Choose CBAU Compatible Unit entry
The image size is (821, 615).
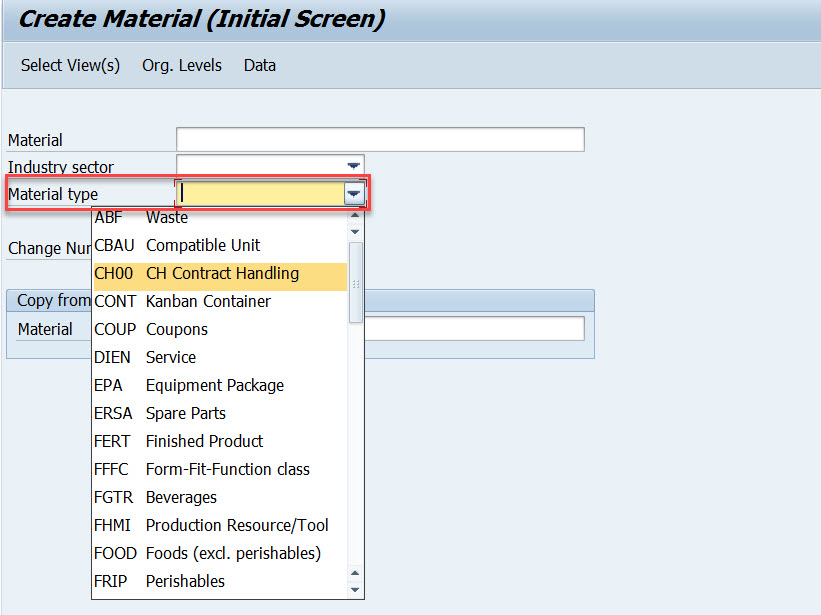pos(220,245)
